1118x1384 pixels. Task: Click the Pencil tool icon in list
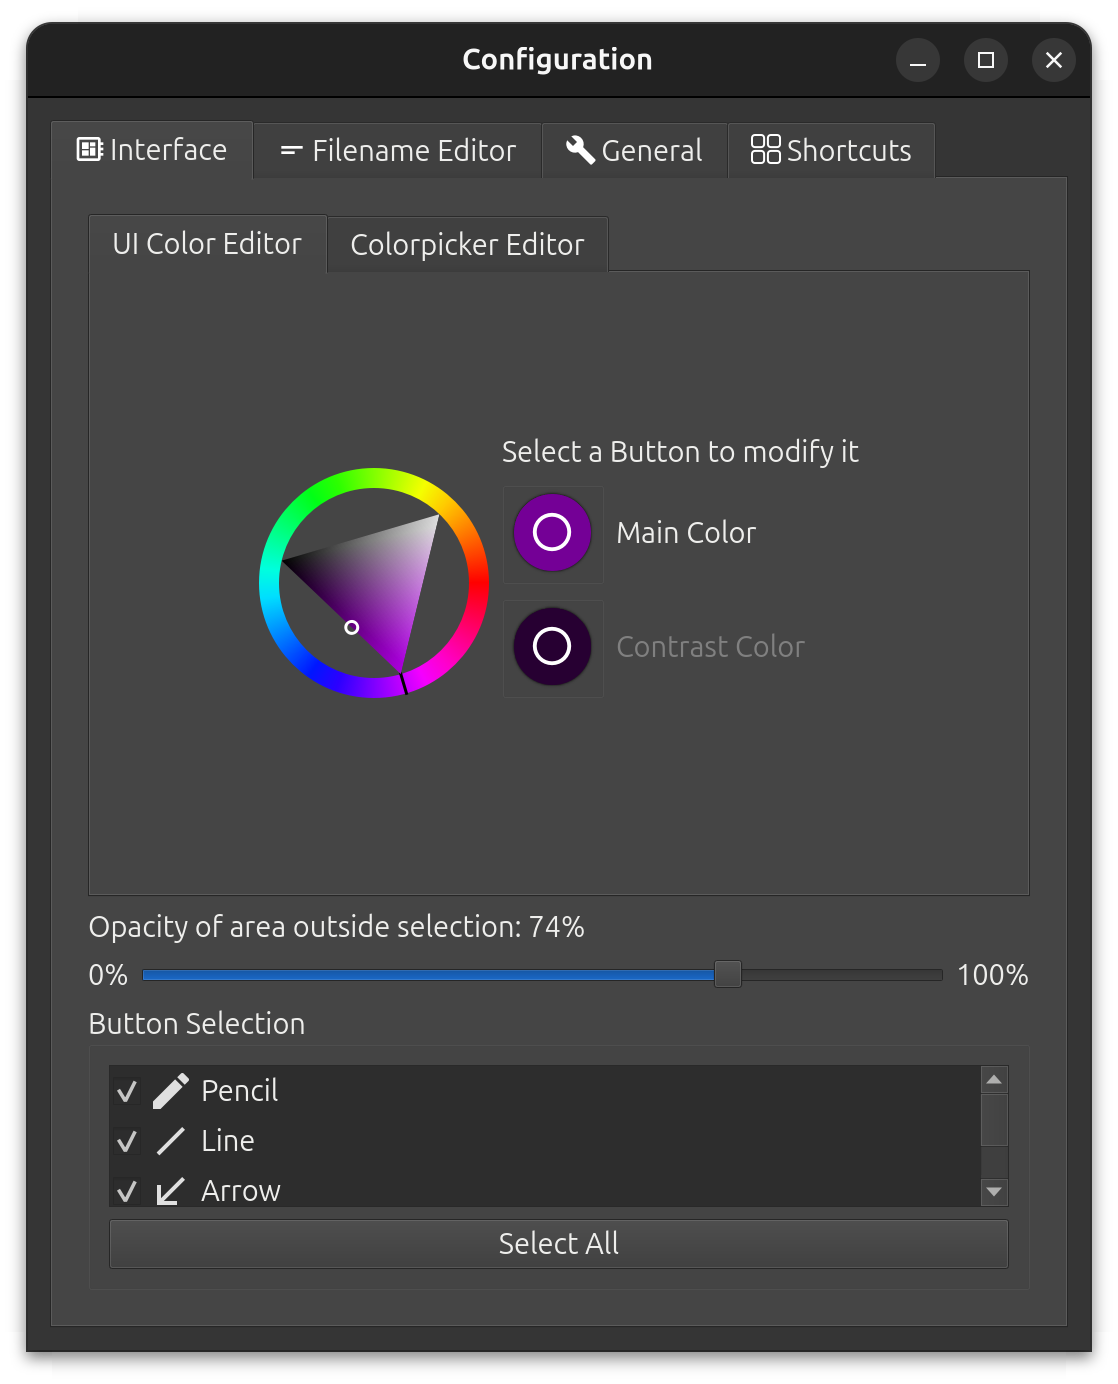click(x=171, y=1091)
